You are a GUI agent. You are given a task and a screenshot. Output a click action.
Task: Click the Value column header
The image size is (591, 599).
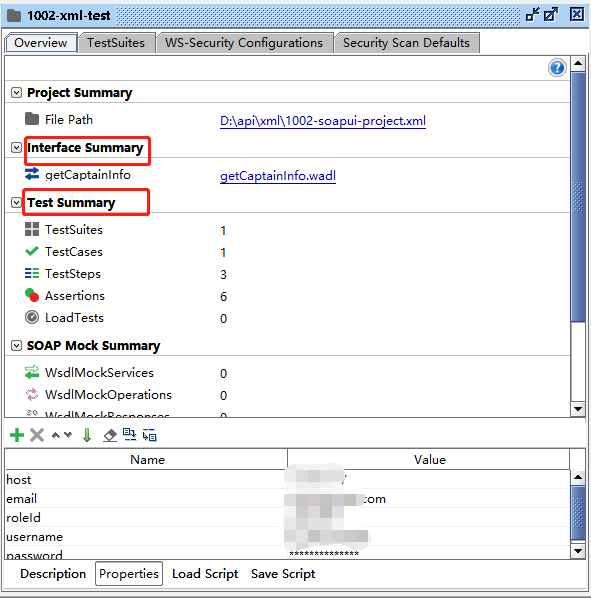pyautogui.click(x=429, y=459)
